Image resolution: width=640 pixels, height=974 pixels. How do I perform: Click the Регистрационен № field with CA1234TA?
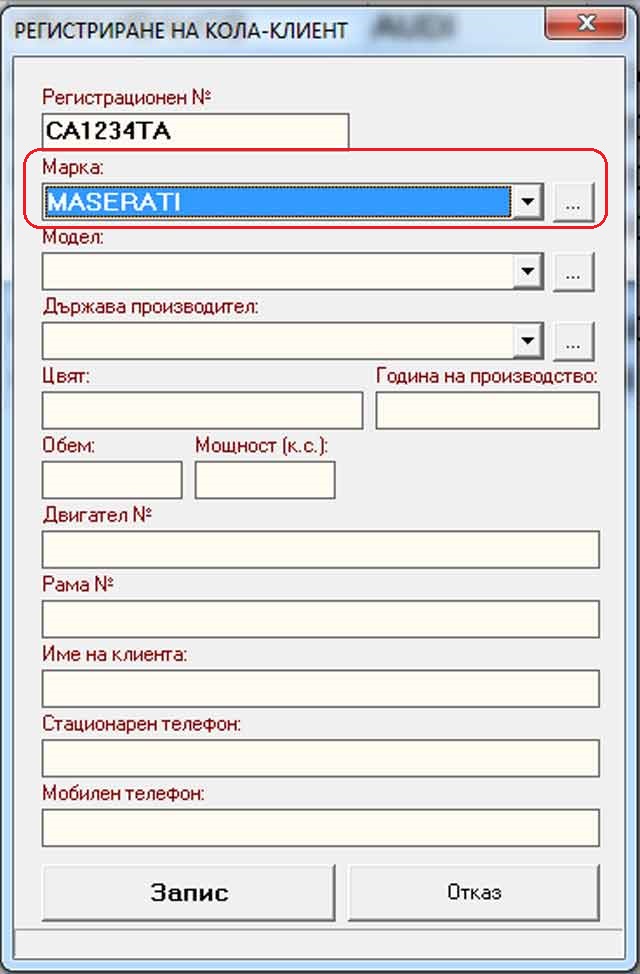[x=195, y=131]
